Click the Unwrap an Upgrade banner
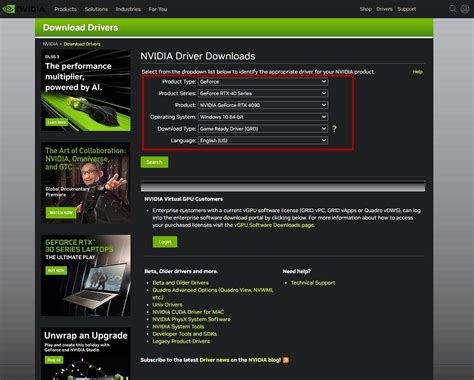The width and height of the screenshot is (474, 380). pyautogui.click(x=86, y=354)
